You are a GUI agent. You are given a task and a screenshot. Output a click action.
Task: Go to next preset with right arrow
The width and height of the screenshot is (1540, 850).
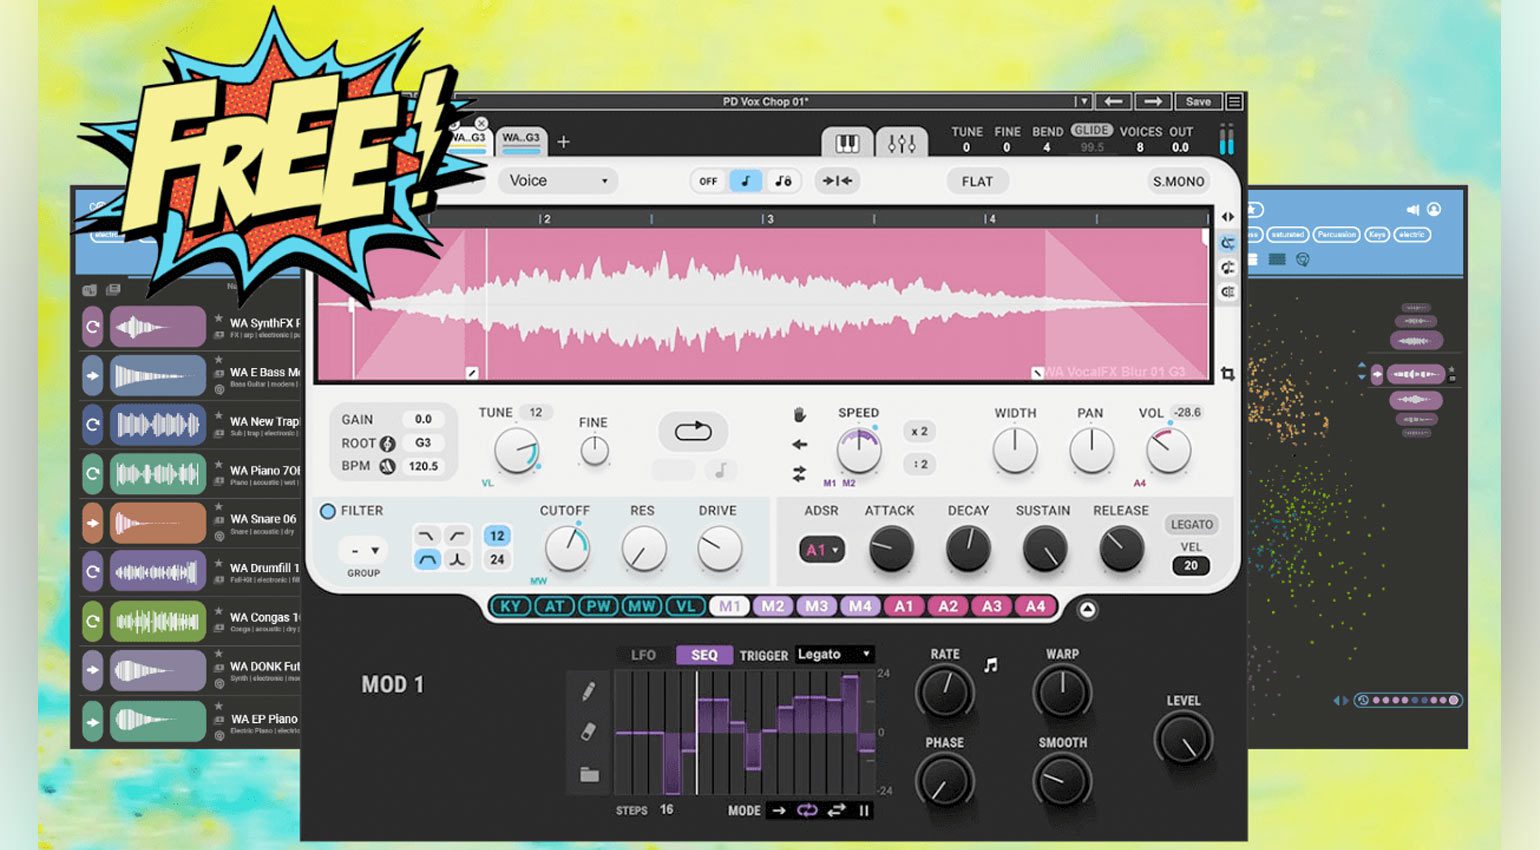[1152, 101]
